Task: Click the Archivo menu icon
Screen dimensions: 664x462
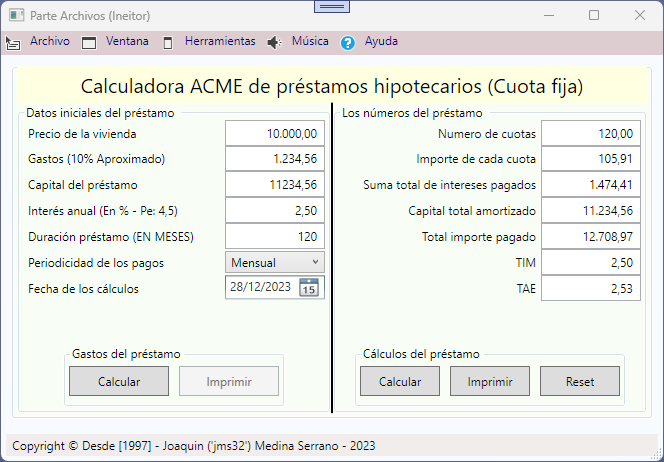Action: [x=13, y=43]
